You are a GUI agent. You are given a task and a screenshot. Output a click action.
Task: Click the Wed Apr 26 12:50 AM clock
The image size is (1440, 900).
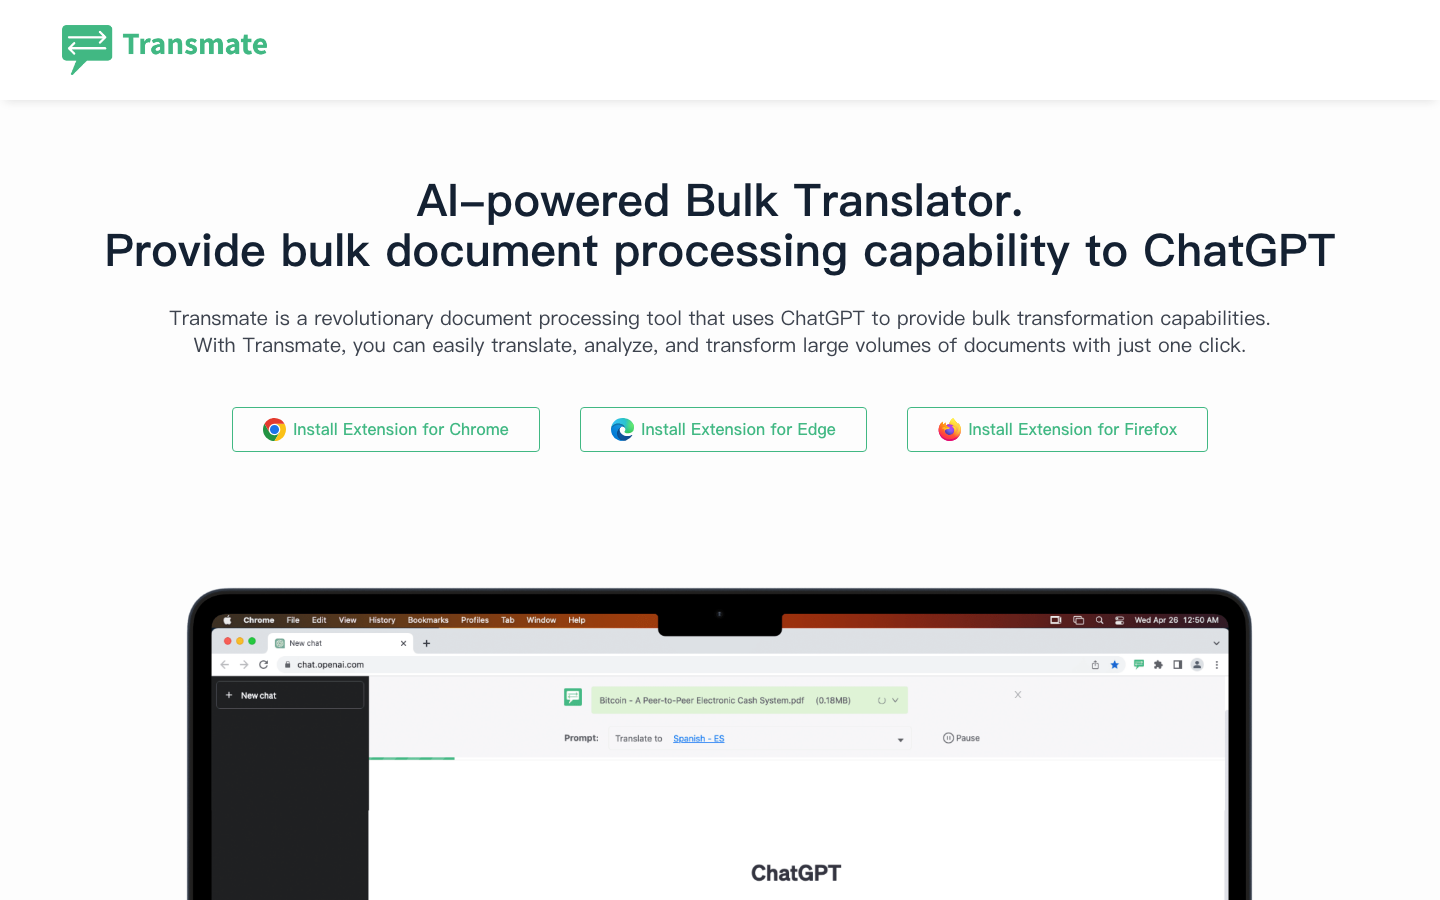point(1176,620)
